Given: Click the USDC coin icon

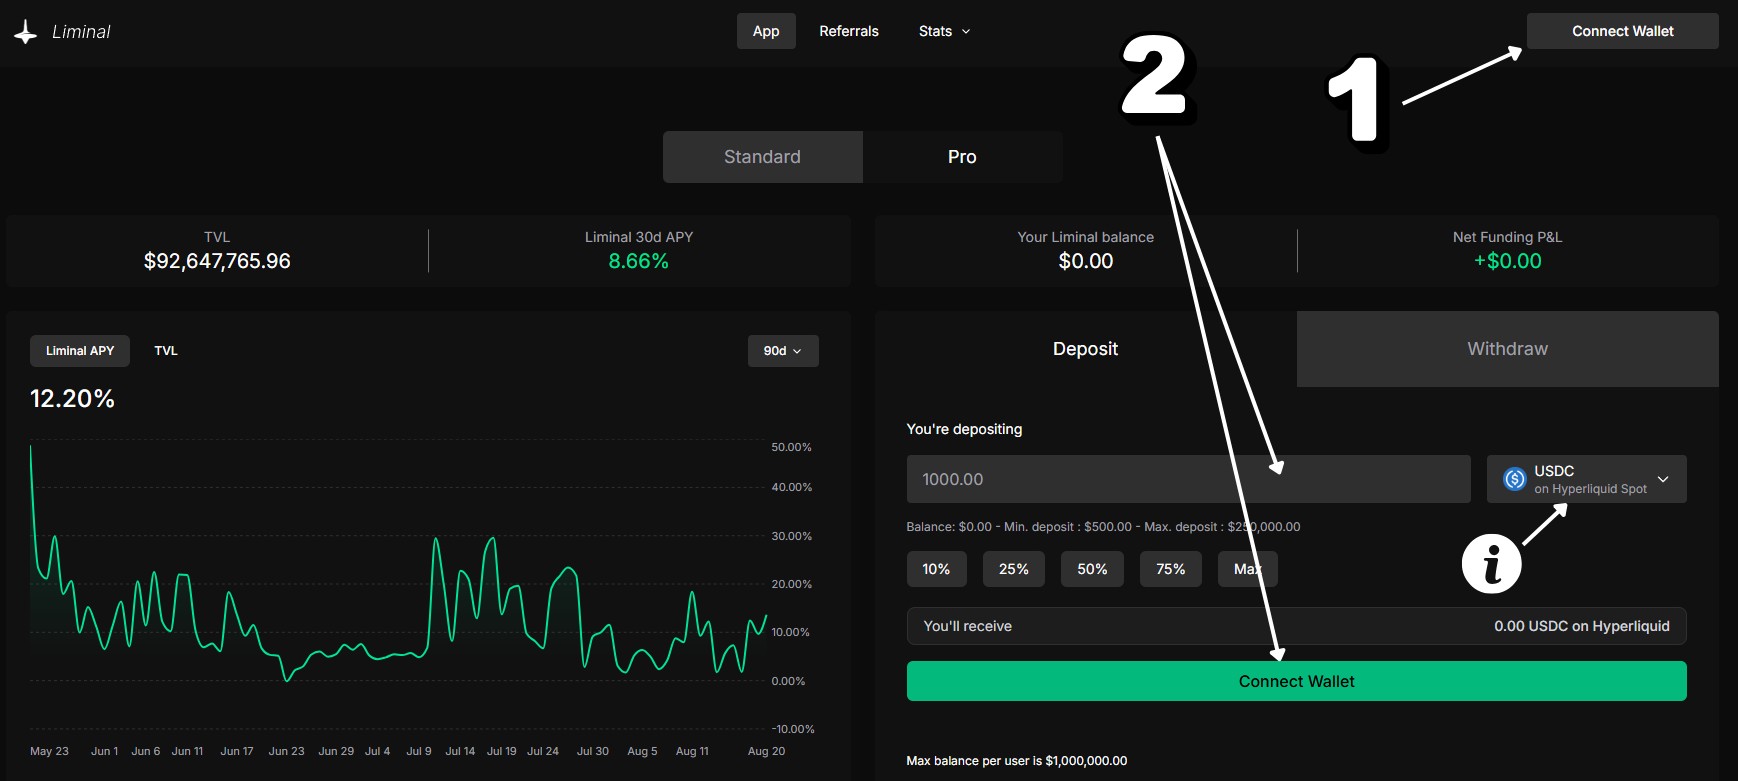Looking at the screenshot, I should pos(1515,480).
